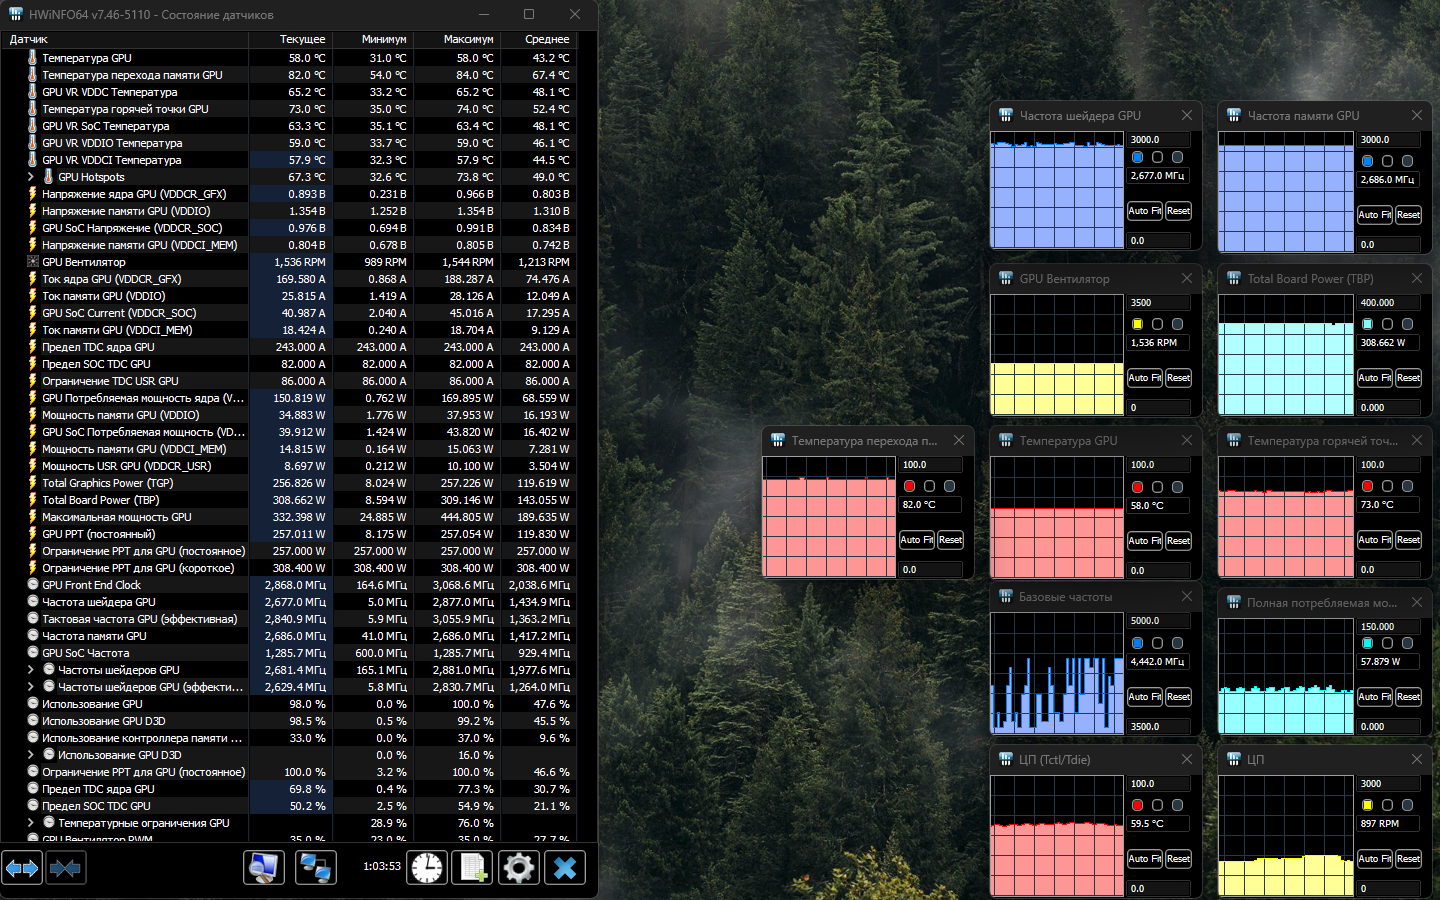Screen dimensions: 1440x900
Task: Click the Минимум column header
Action: point(372,39)
